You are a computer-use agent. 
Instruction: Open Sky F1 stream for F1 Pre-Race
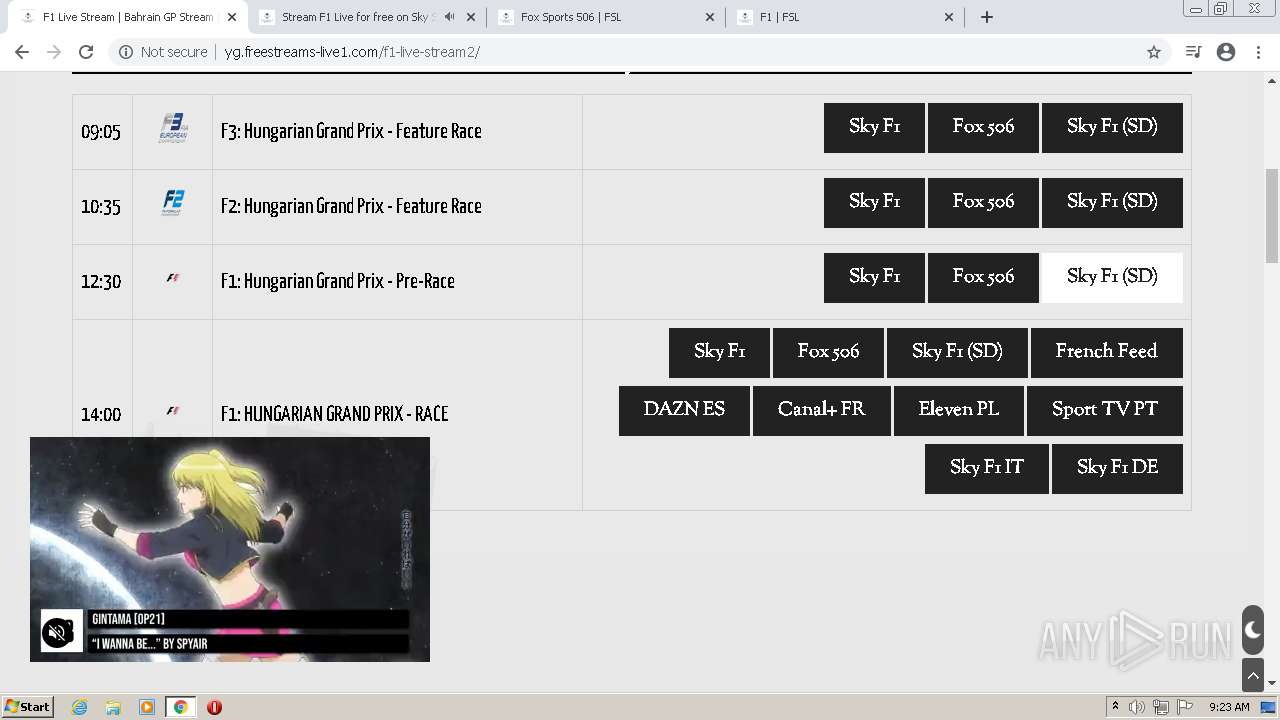click(x=874, y=278)
